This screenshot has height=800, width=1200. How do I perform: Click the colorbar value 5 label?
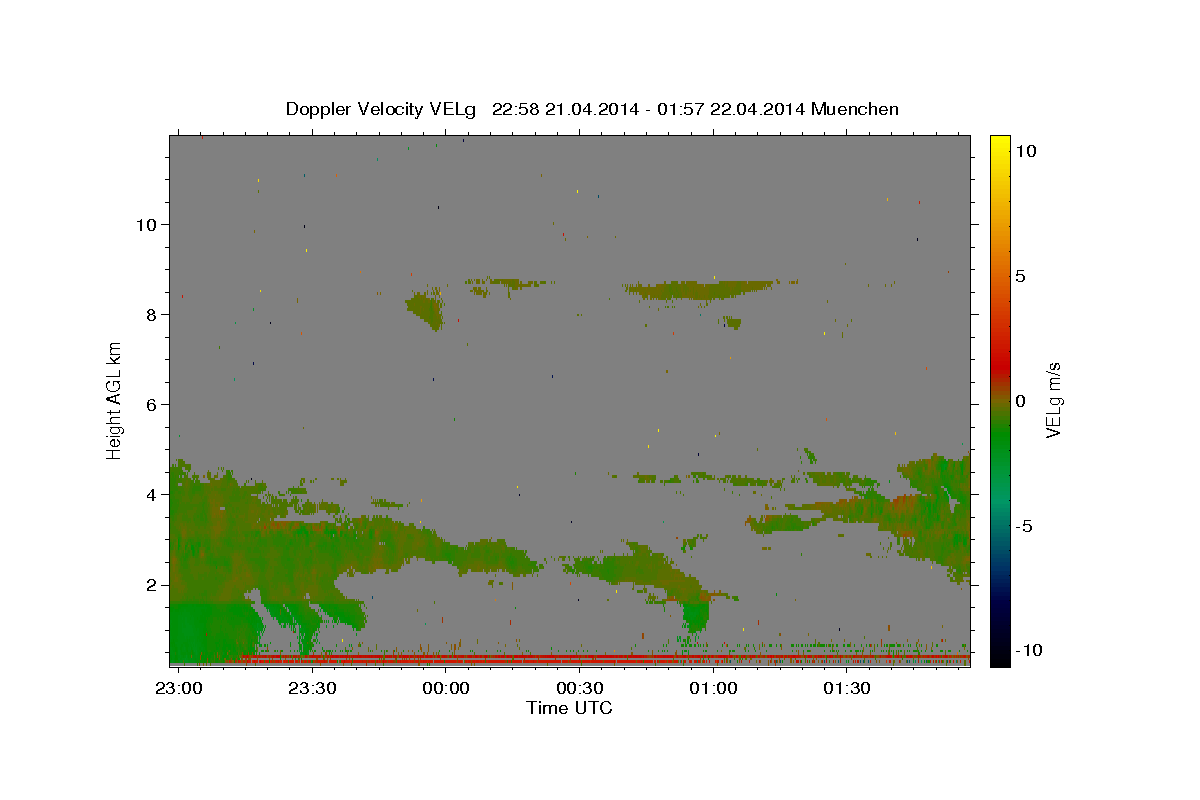[x=1020, y=276]
